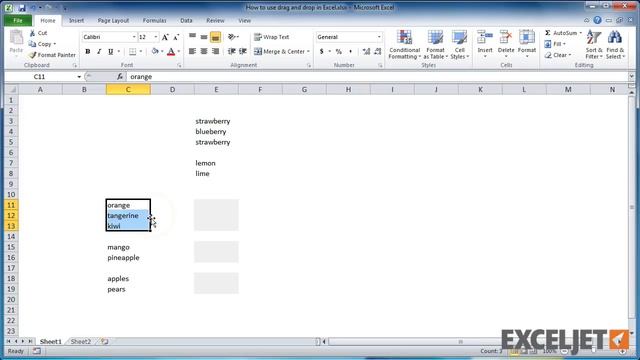Open the font size 12 dropdown
This screenshot has height=360, width=640.
click(x=156, y=37)
